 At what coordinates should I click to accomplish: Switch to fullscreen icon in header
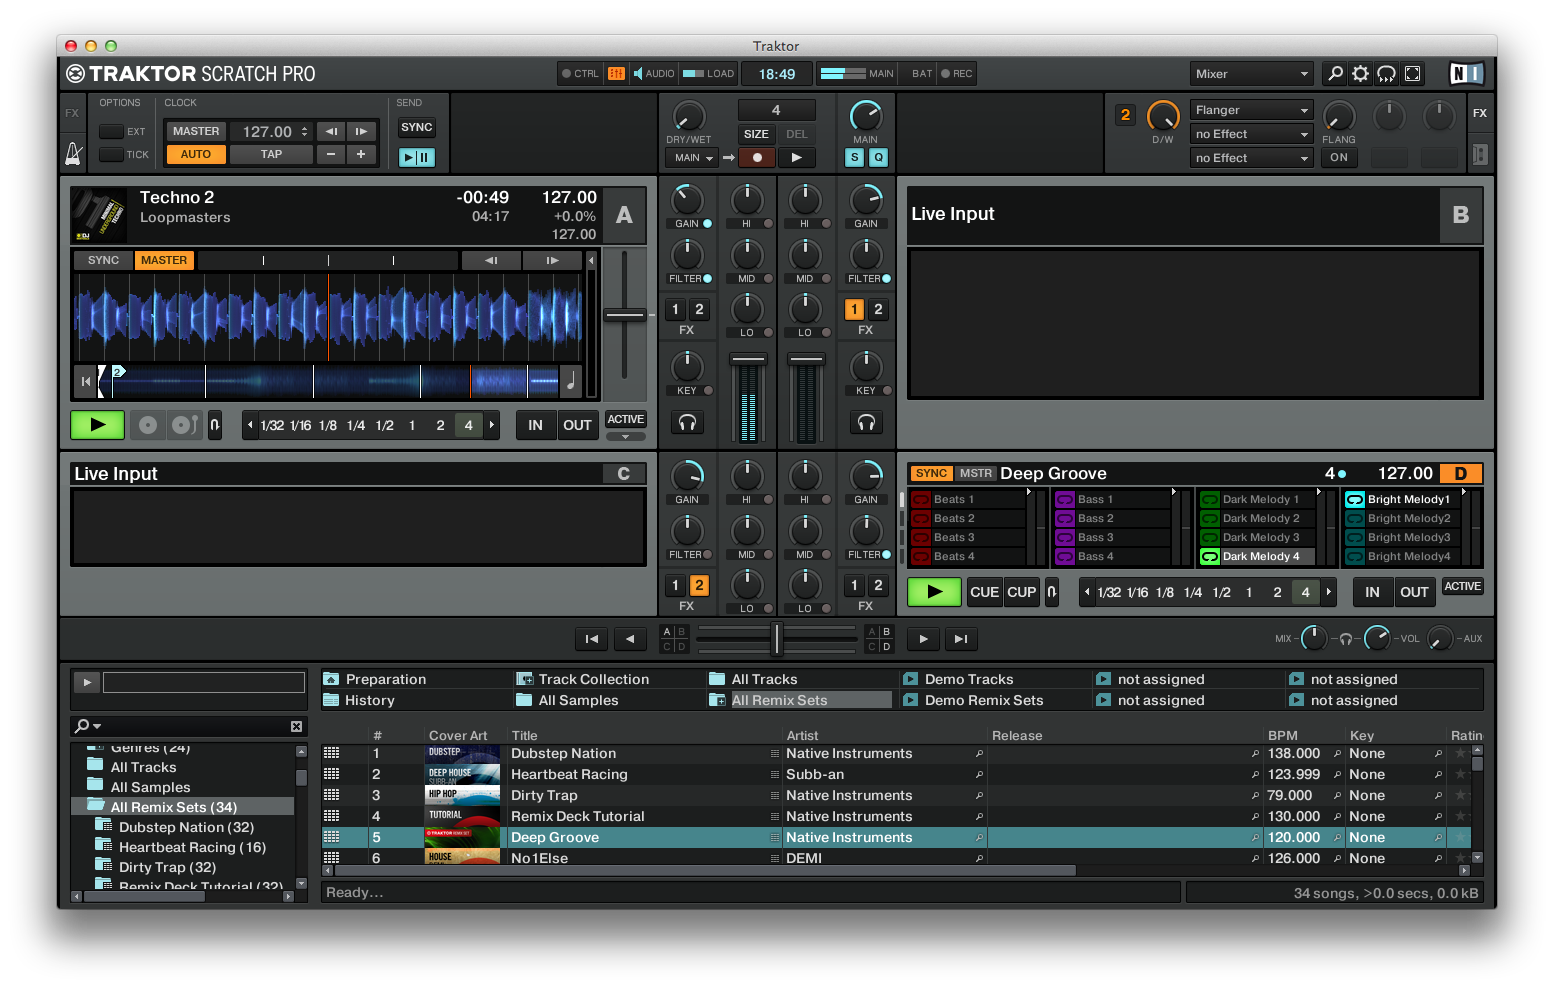1412,73
